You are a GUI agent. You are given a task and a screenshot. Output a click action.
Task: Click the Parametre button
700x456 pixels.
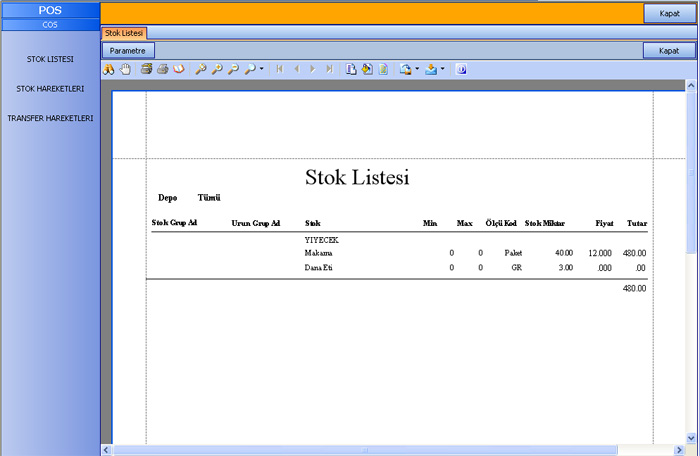click(x=128, y=50)
